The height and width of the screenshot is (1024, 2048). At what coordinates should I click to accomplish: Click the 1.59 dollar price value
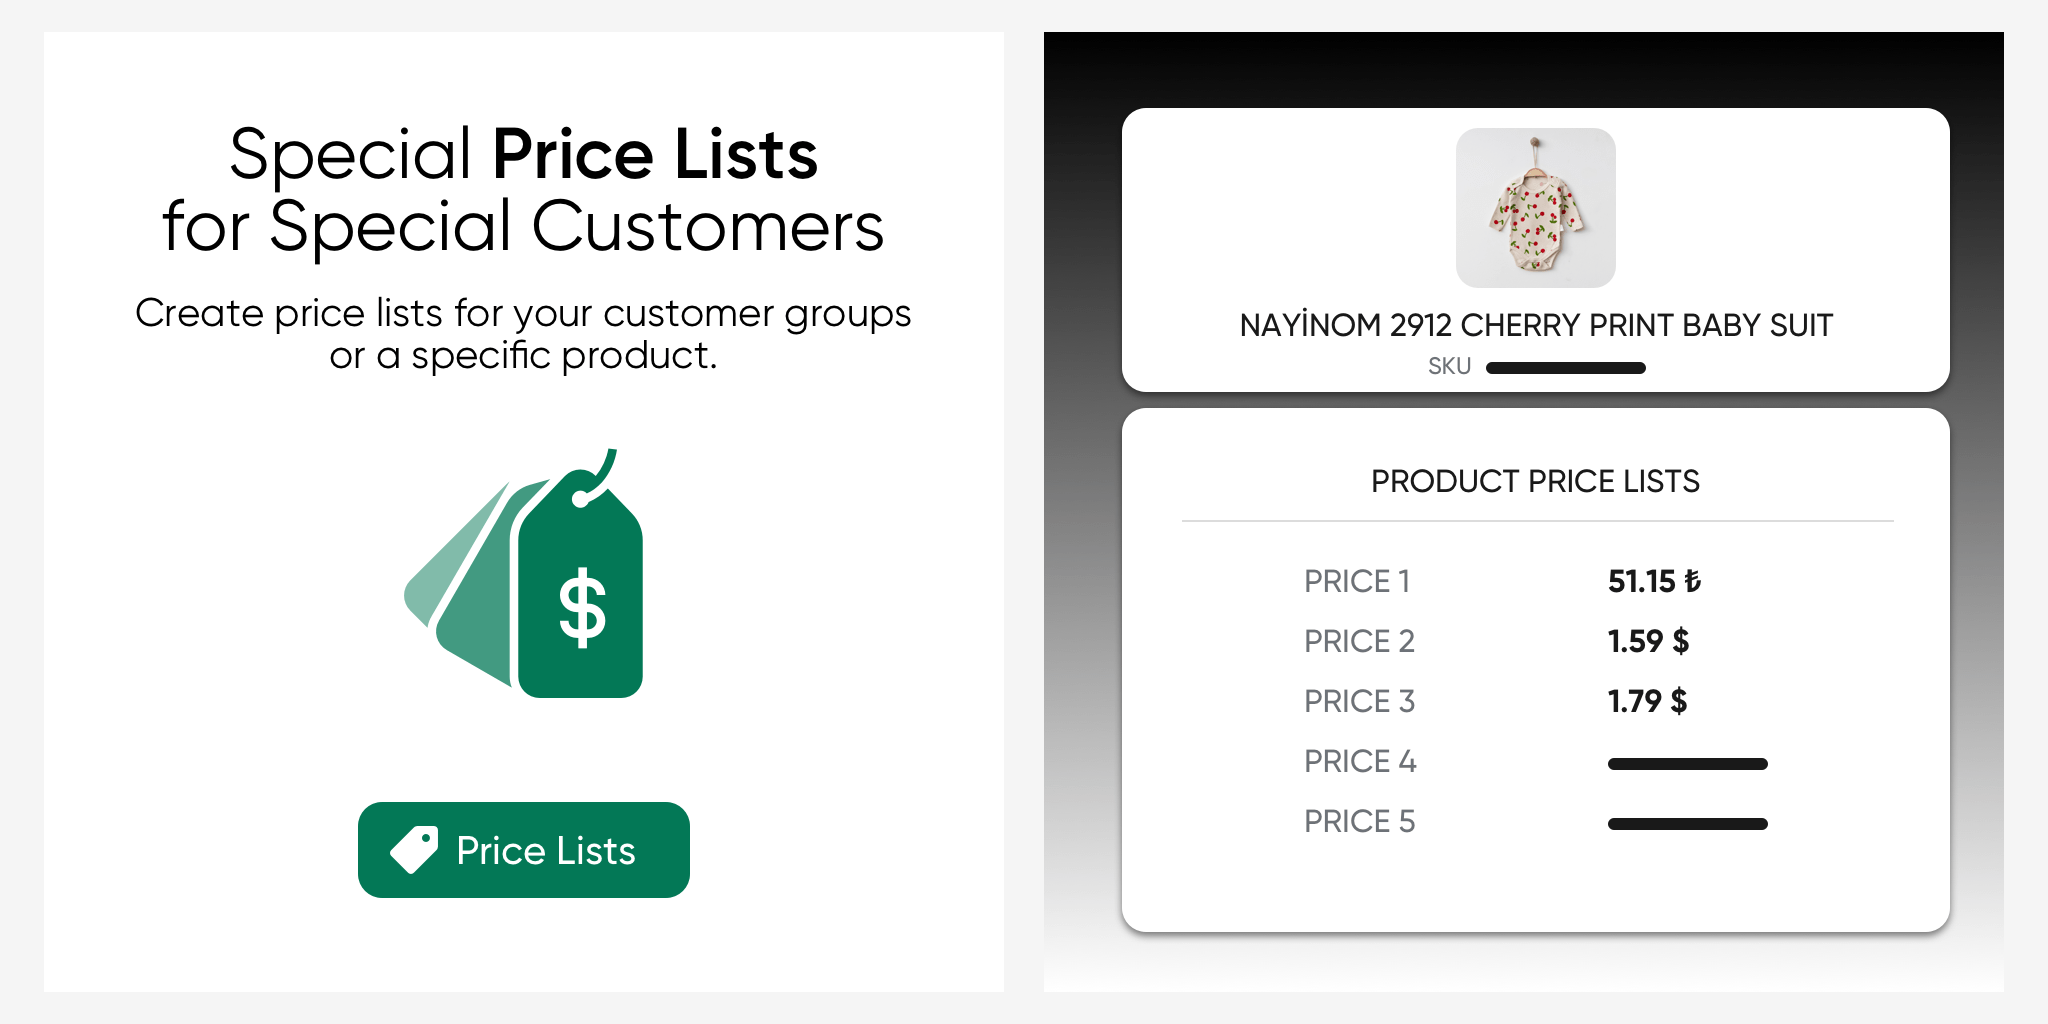[1648, 641]
